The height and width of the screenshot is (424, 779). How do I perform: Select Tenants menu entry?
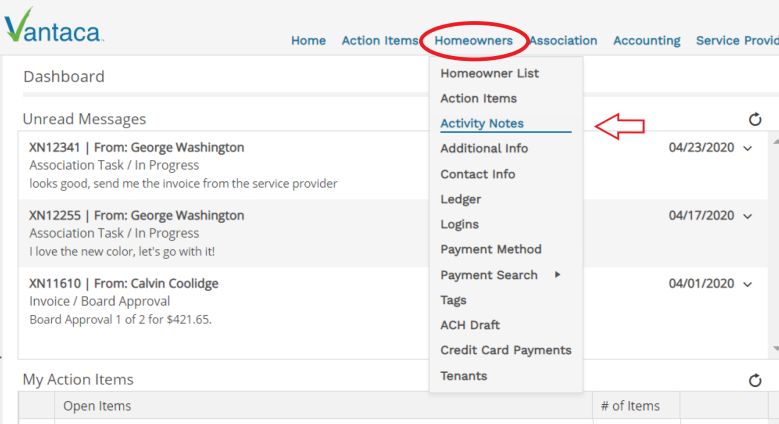[x=464, y=376]
